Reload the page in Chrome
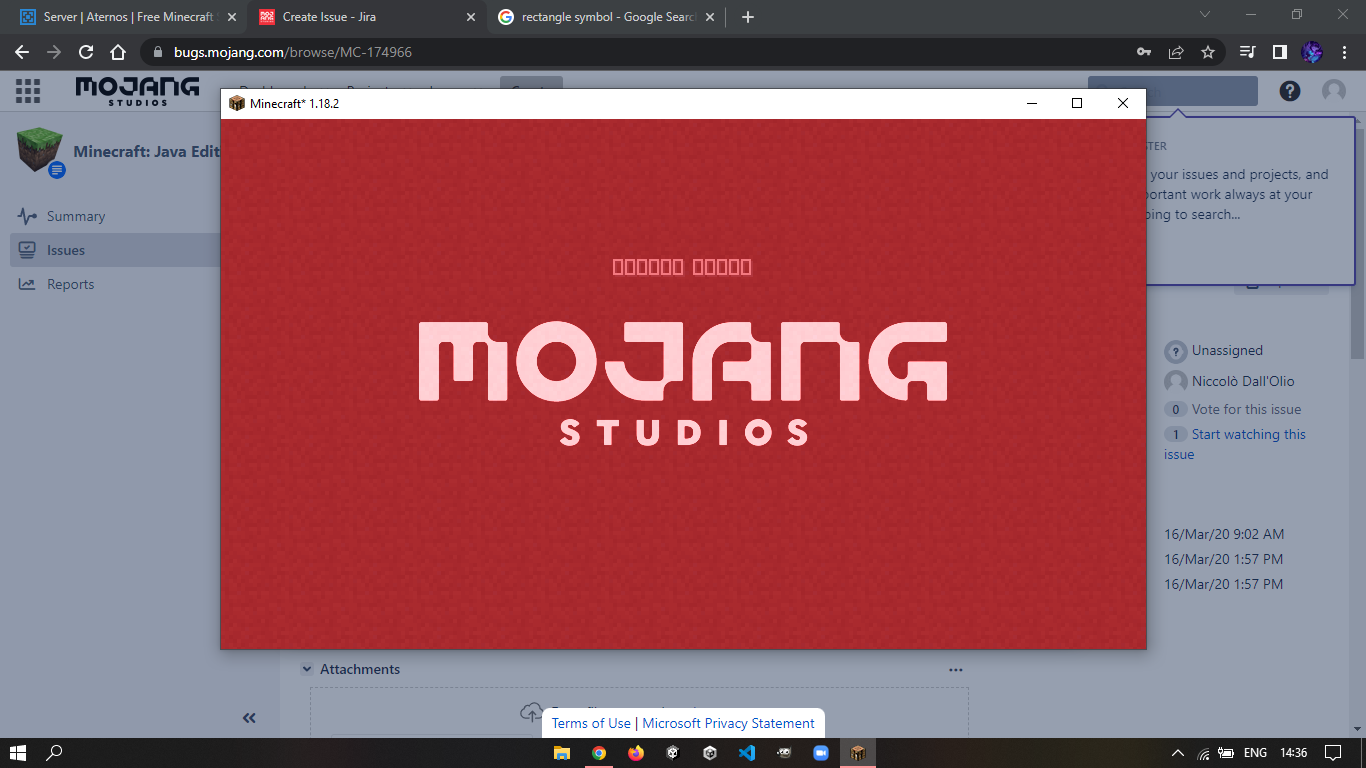 86,52
